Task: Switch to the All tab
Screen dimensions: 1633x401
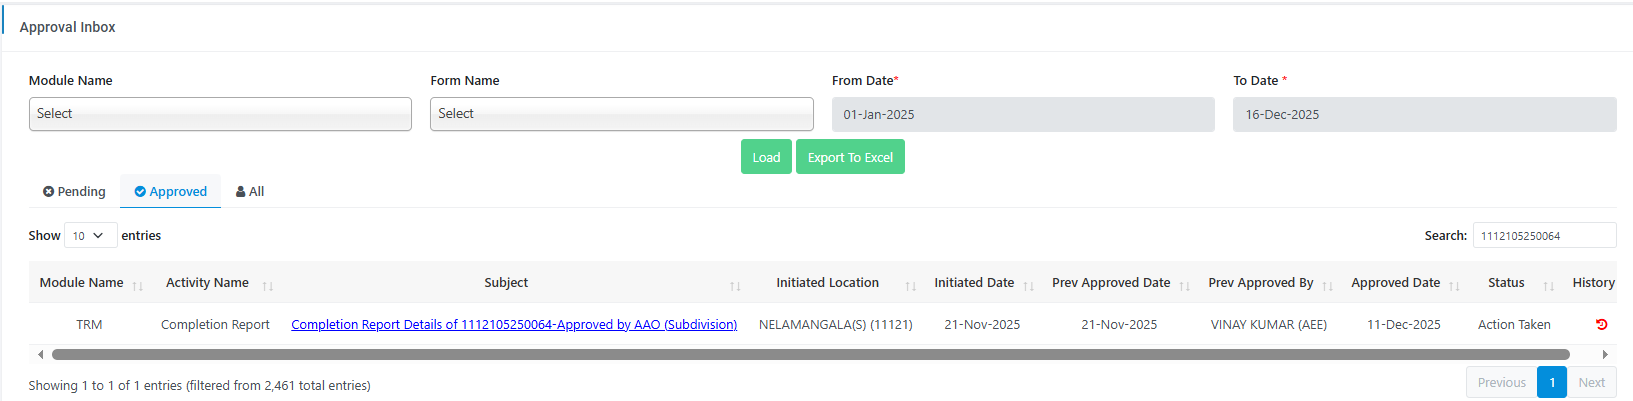Action: click(x=250, y=191)
